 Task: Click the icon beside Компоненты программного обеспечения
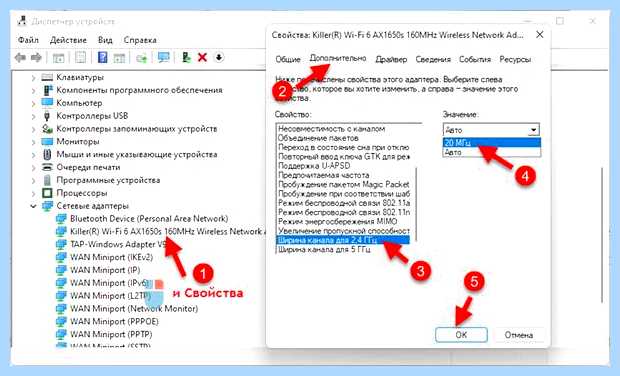47,90
